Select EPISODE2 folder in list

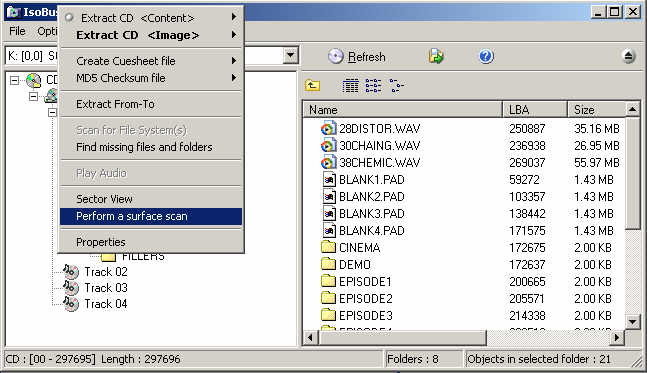366,298
